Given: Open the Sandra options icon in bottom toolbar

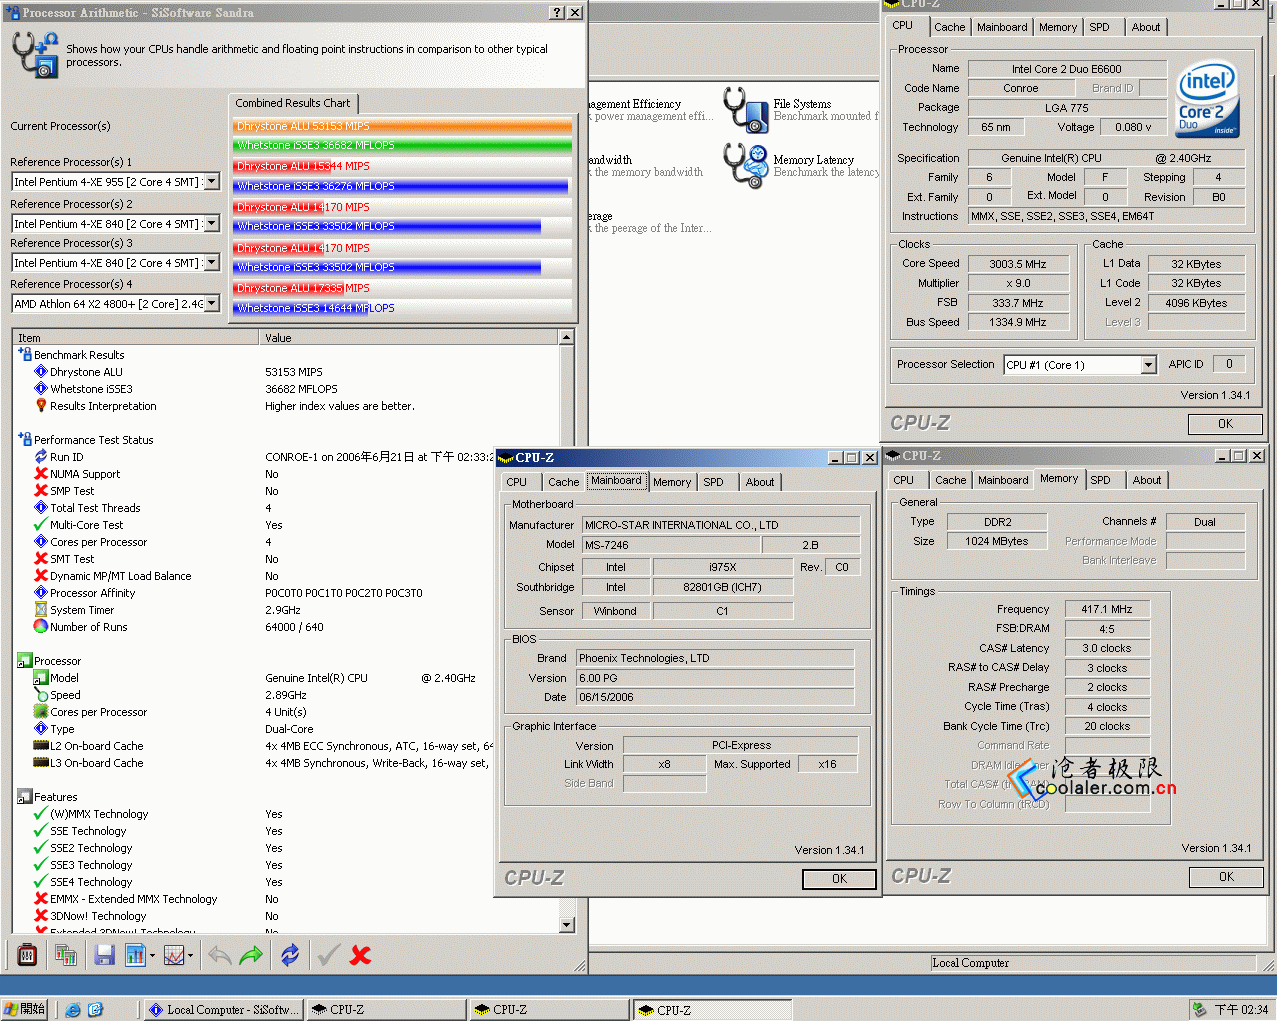Looking at the screenshot, I should [x=27, y=955].
